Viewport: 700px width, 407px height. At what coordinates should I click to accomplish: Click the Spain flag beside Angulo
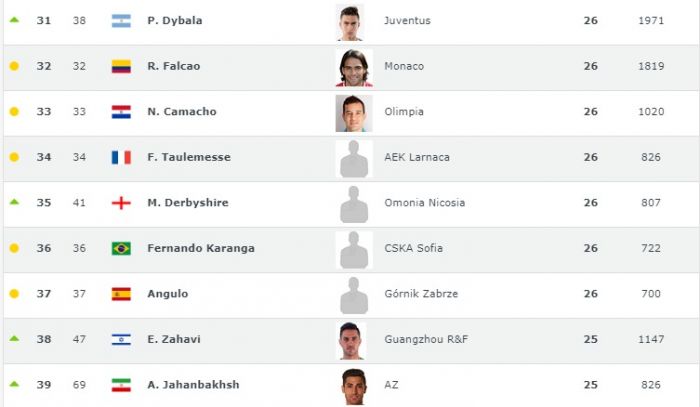coord(121,294)
